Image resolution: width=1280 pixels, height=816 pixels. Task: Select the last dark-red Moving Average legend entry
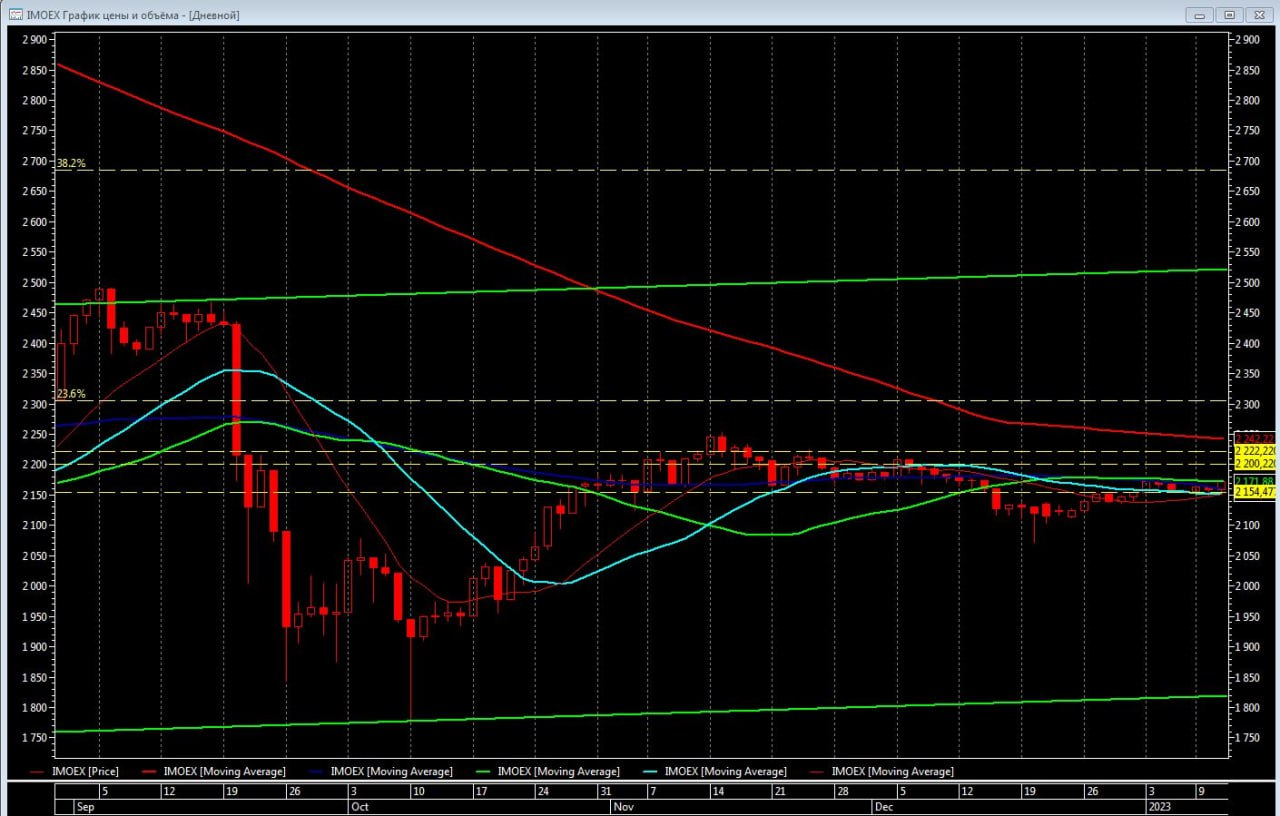(x=891, y=771)
